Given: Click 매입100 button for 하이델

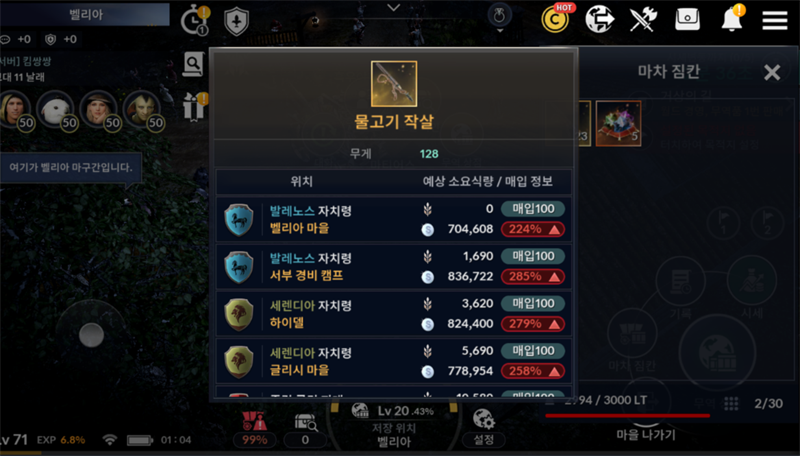Looking at the screenshot, I should (x=533, y=303).
